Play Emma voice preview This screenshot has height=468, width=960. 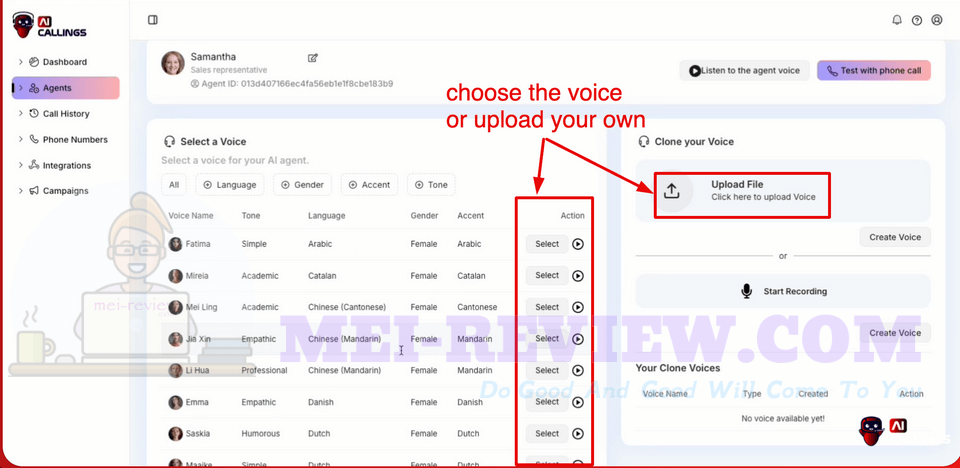578,402
